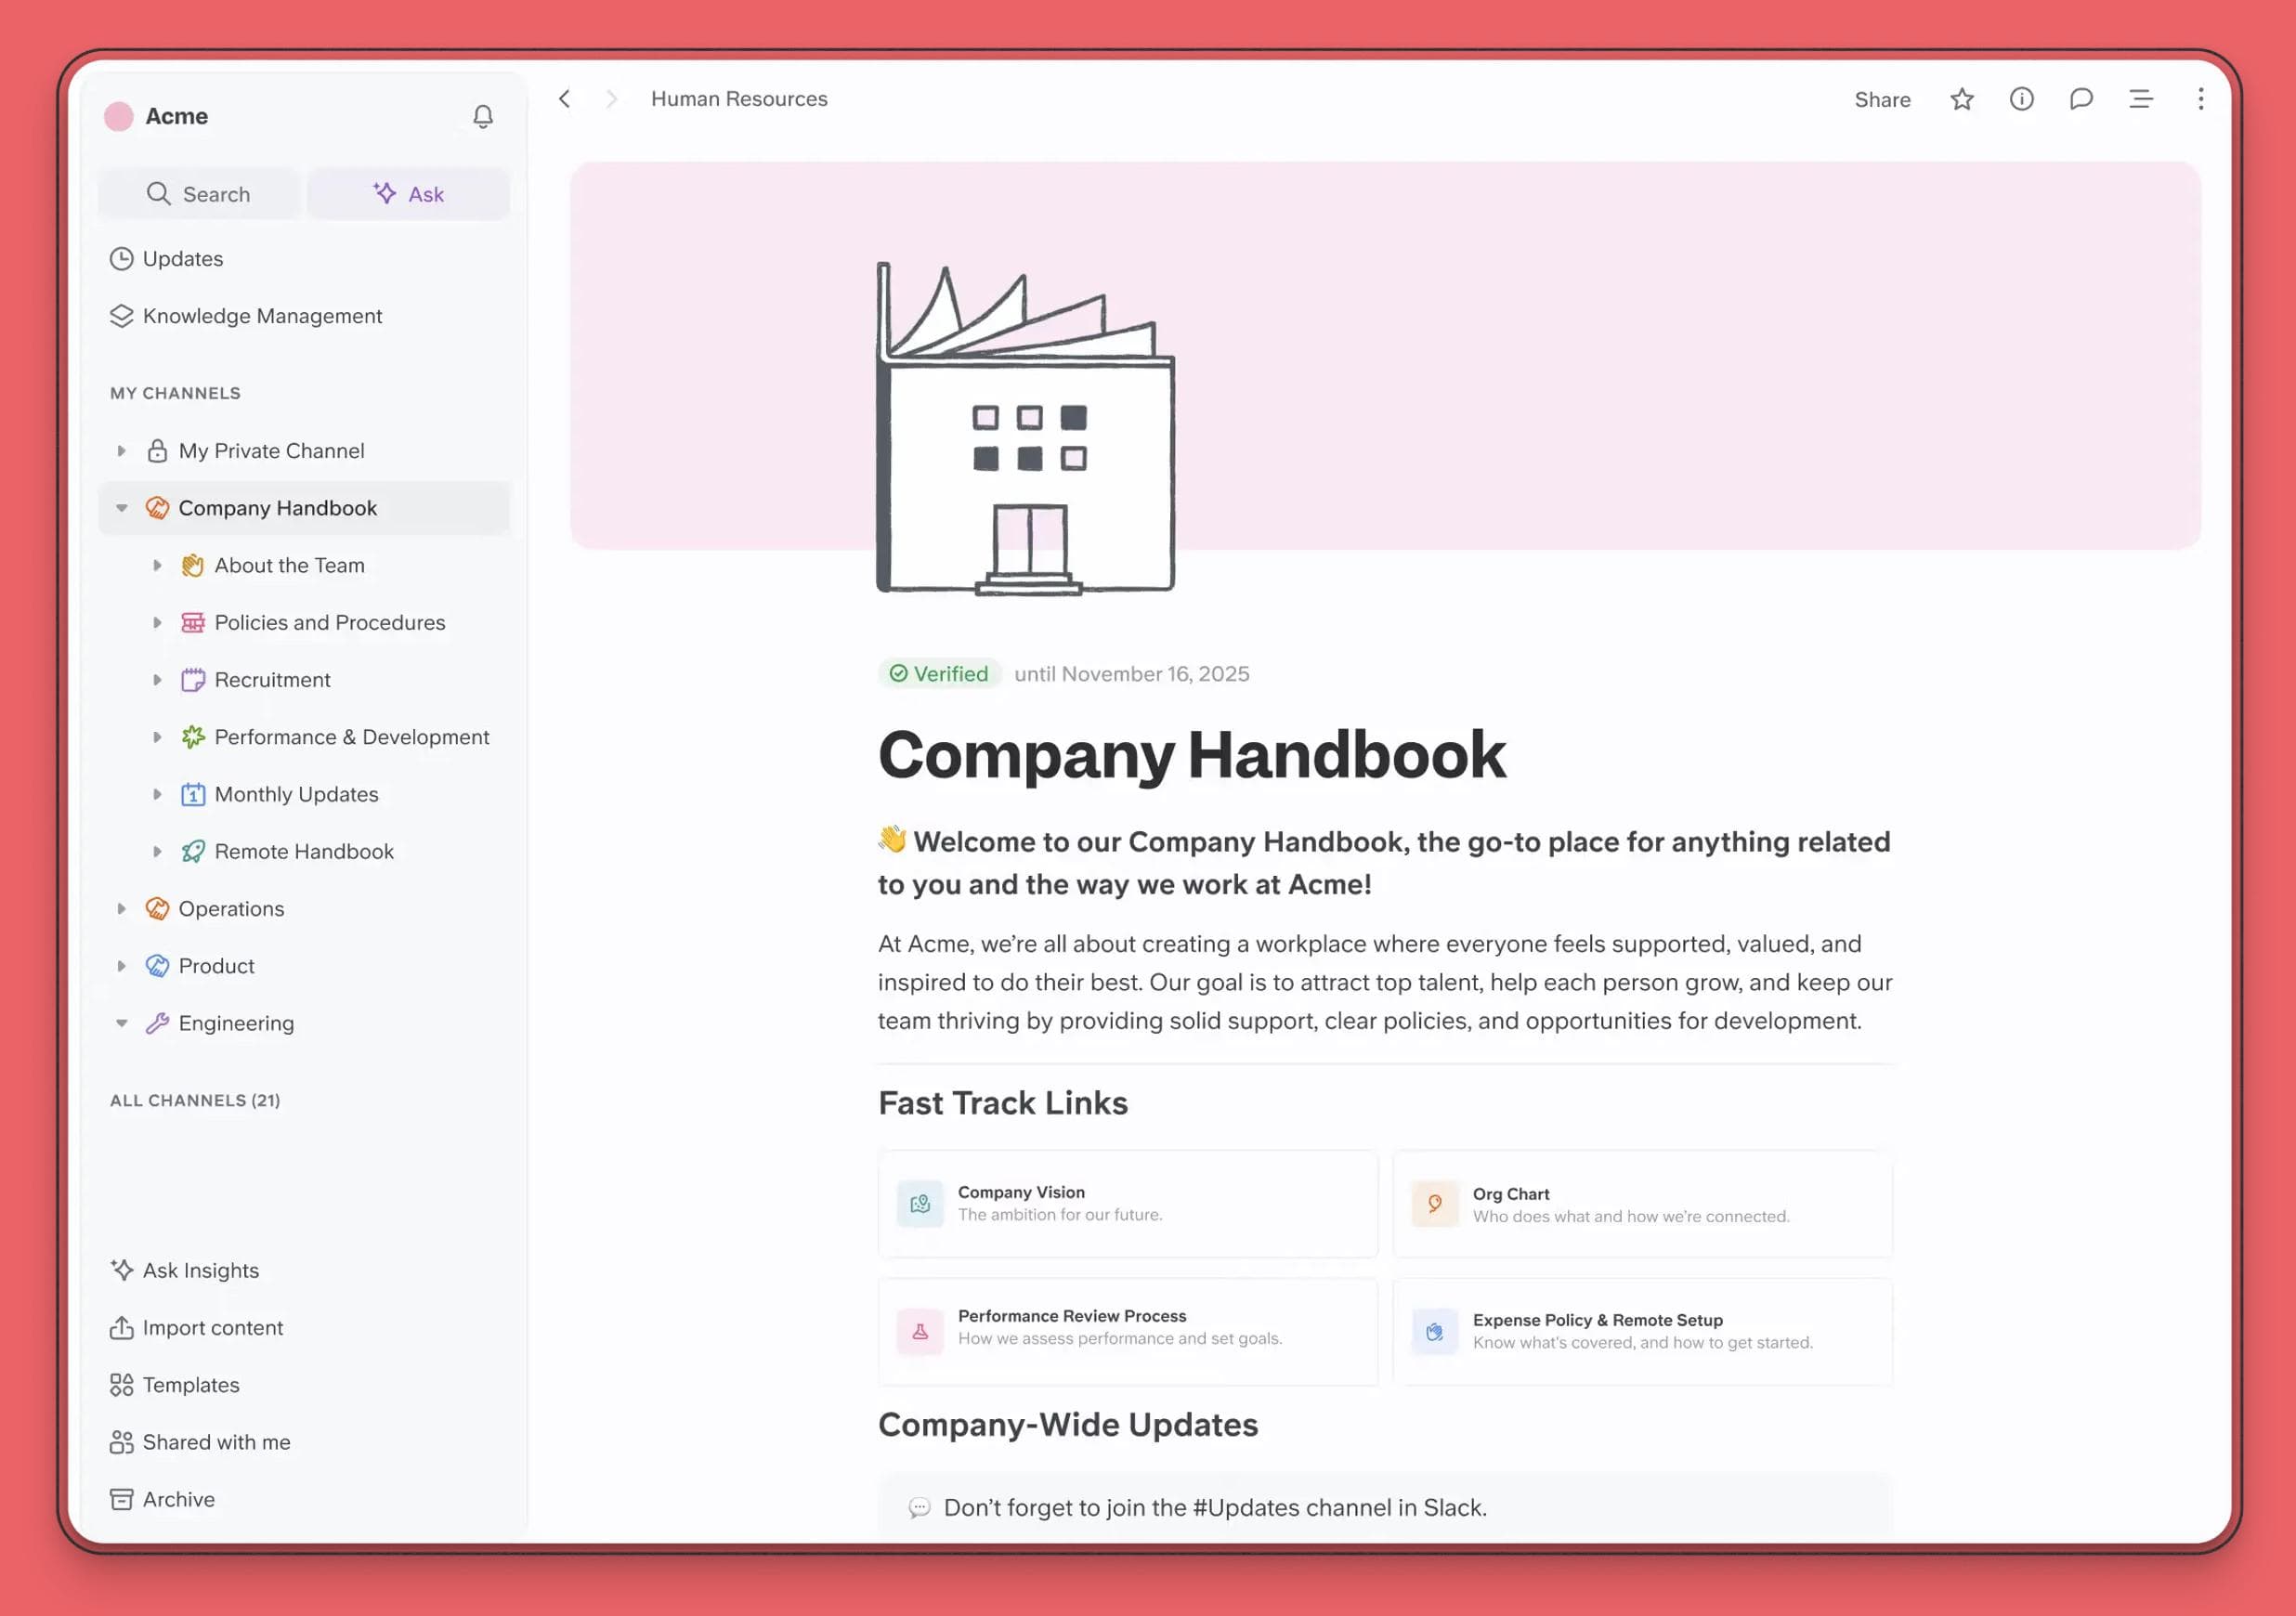Viewport: 2296px width, 1616px height.
Task: Go back with the left arrow
Action: pos(565,99)
